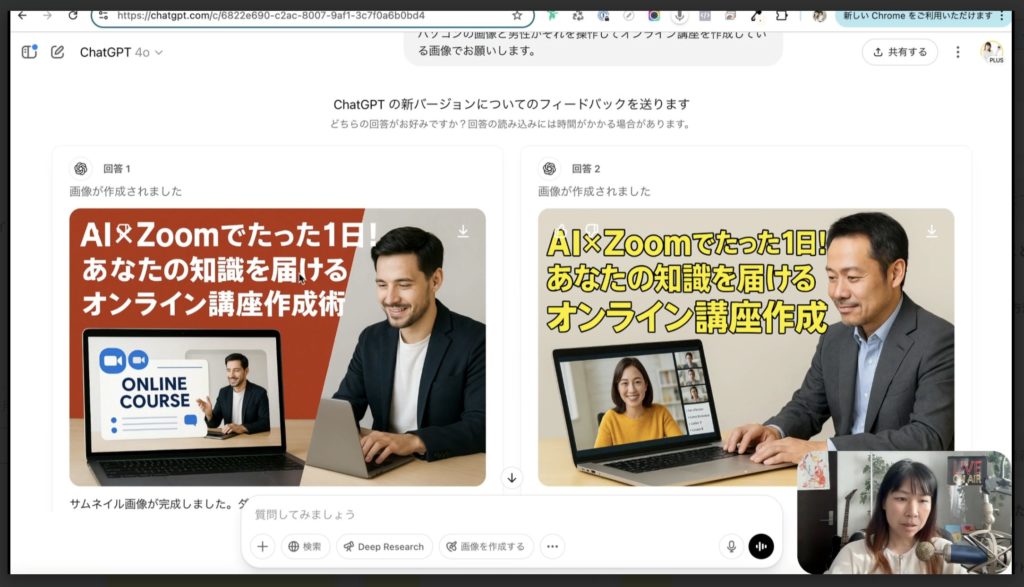
Task: Open the attachment plus icon in the composer
Action: [262, 547]
